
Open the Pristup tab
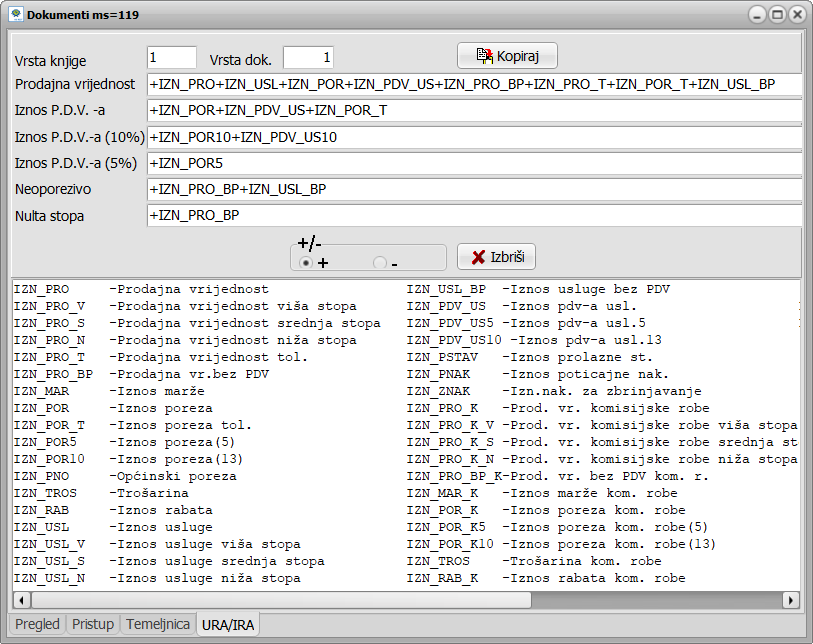click(x=92, y=624)
